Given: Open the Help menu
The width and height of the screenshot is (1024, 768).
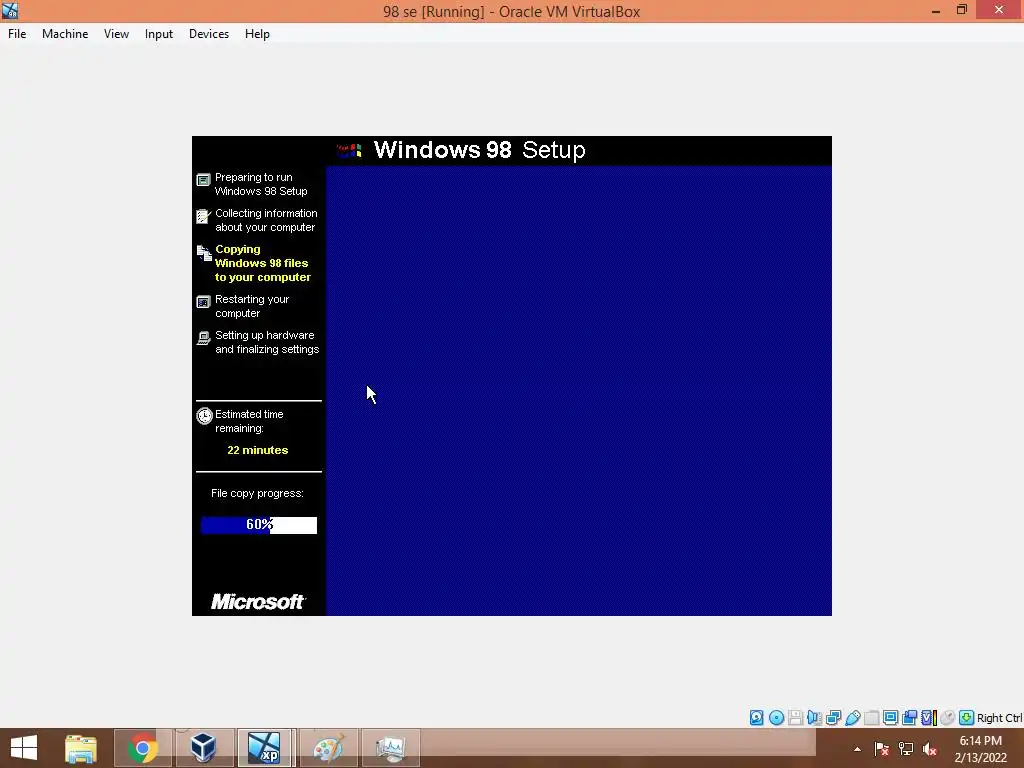Looking at the screenshot, I should tap(257, 34).
